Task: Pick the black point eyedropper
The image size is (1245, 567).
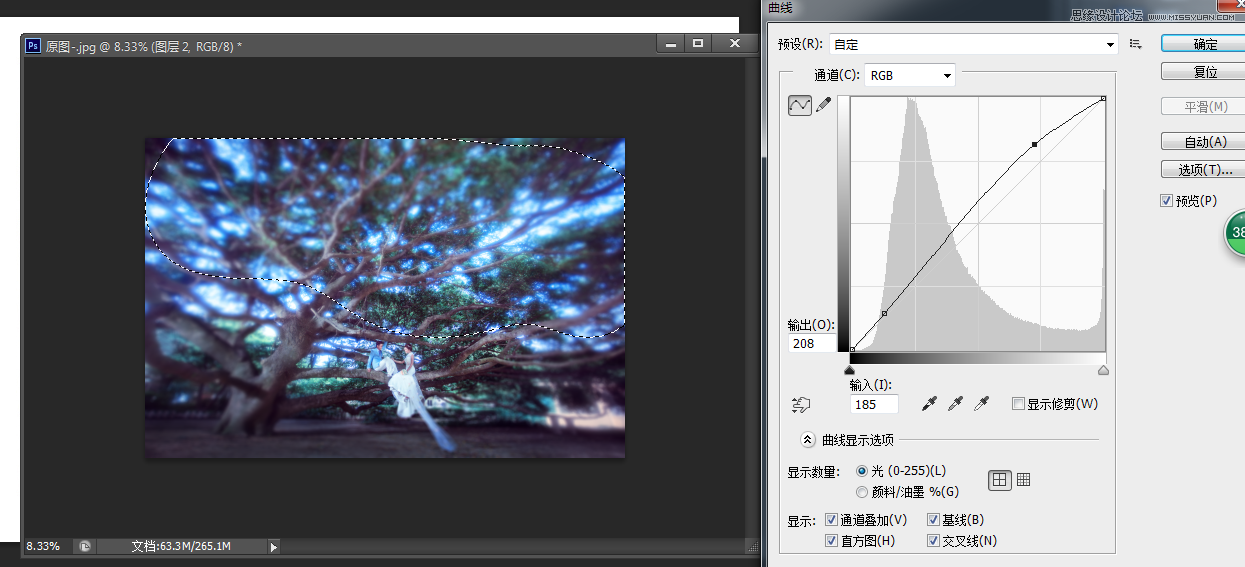Action: point(930,404)
